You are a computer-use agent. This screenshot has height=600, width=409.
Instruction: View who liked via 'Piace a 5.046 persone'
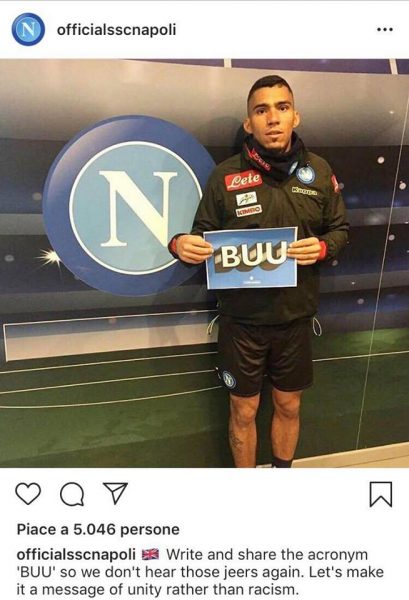98,530
